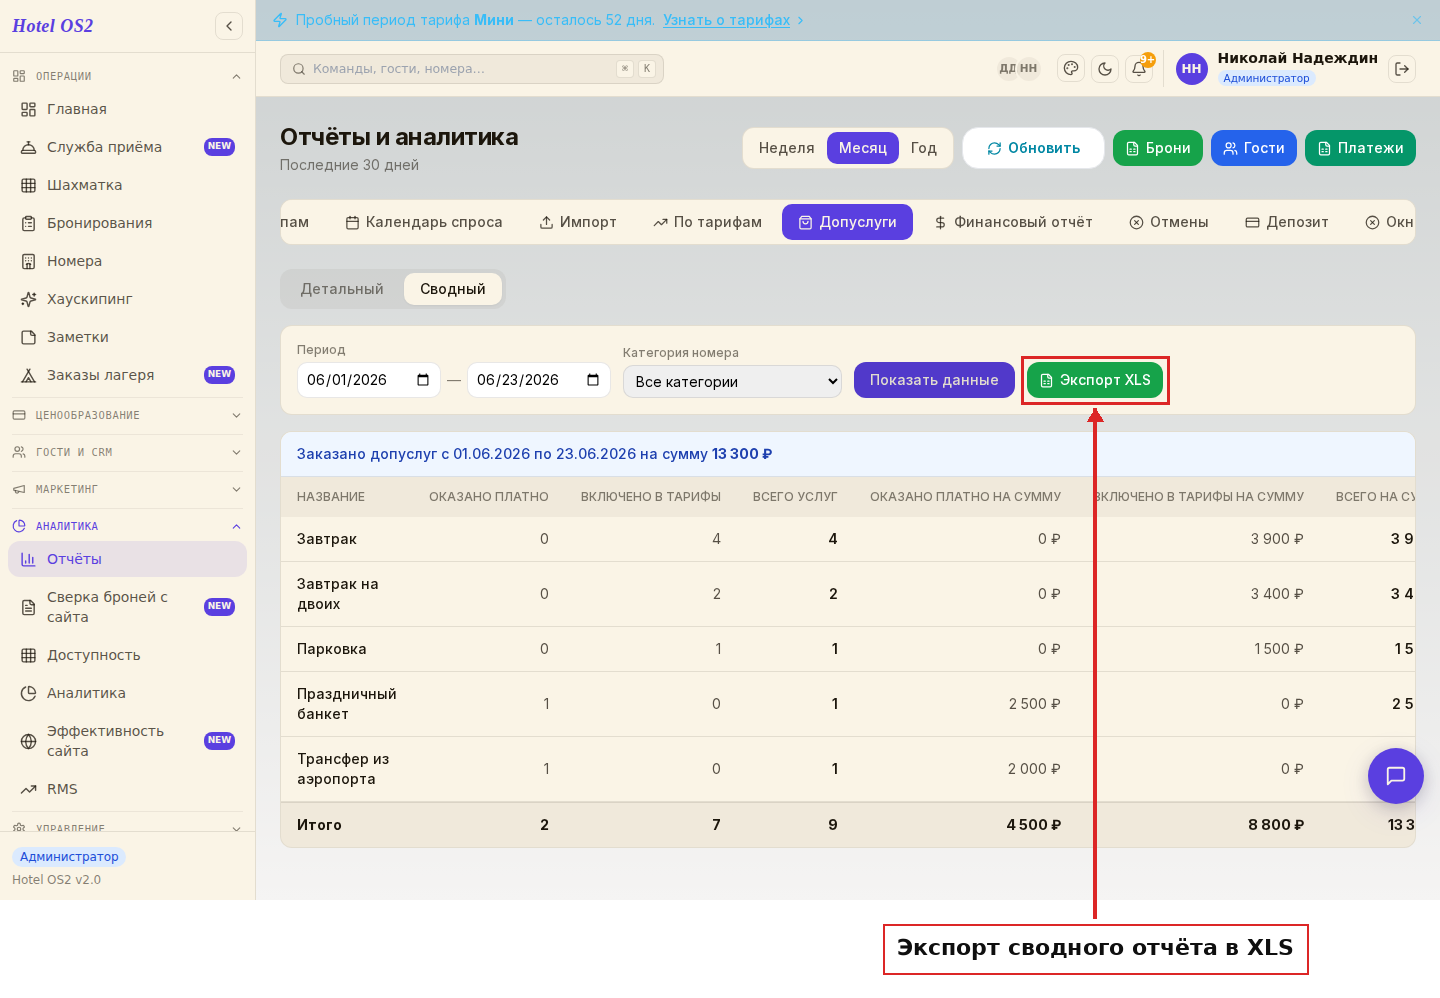Switch to the Финансовый отчёт tab
Screen dimensions: 1440x998
coord(1013,222)
